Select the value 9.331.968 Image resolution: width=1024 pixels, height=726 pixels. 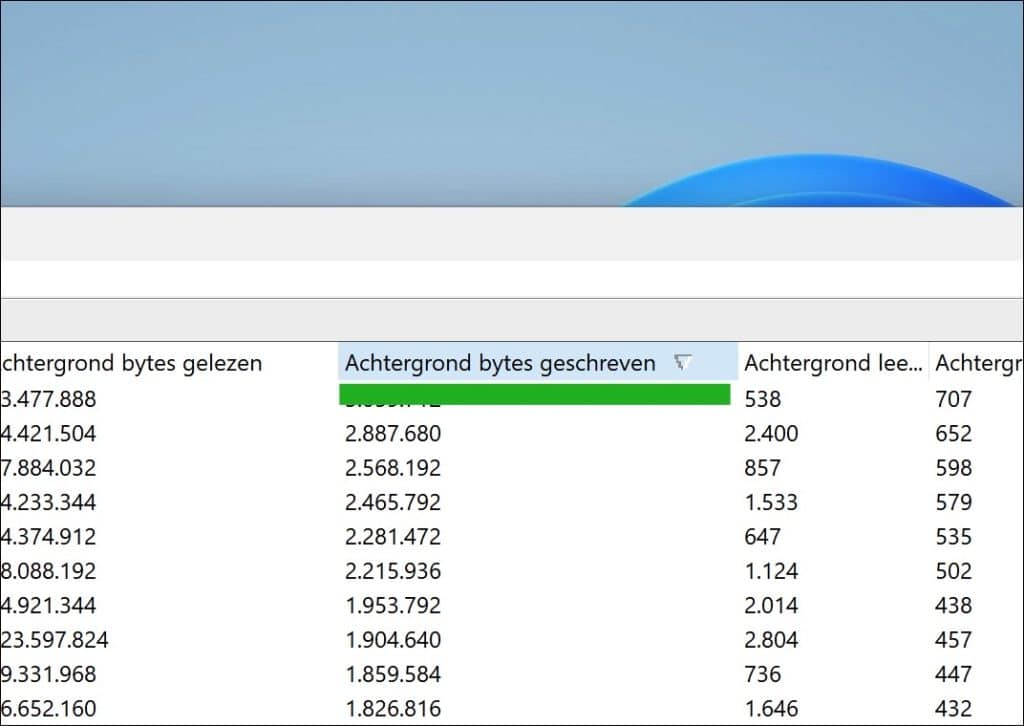click(x=48, y=674)
